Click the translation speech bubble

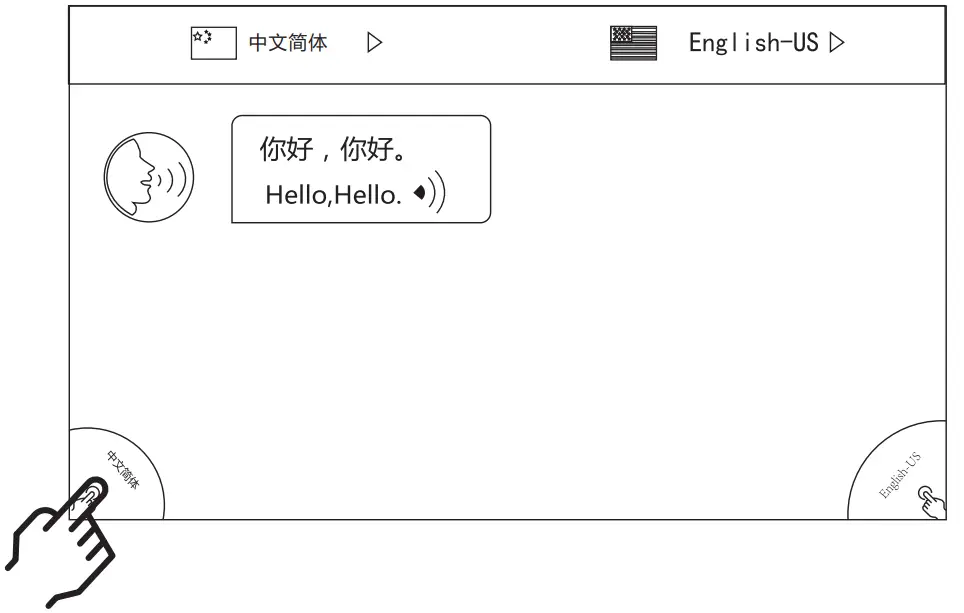click(360, 168)
